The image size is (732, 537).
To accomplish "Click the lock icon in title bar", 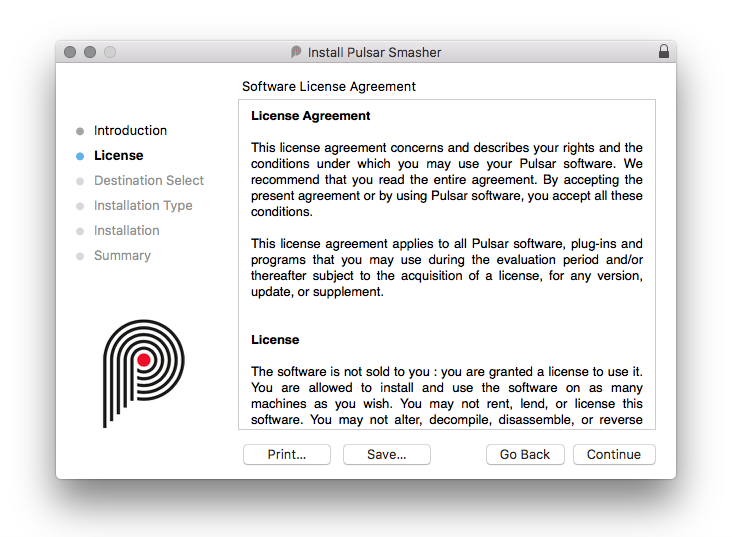I will 663,51.
